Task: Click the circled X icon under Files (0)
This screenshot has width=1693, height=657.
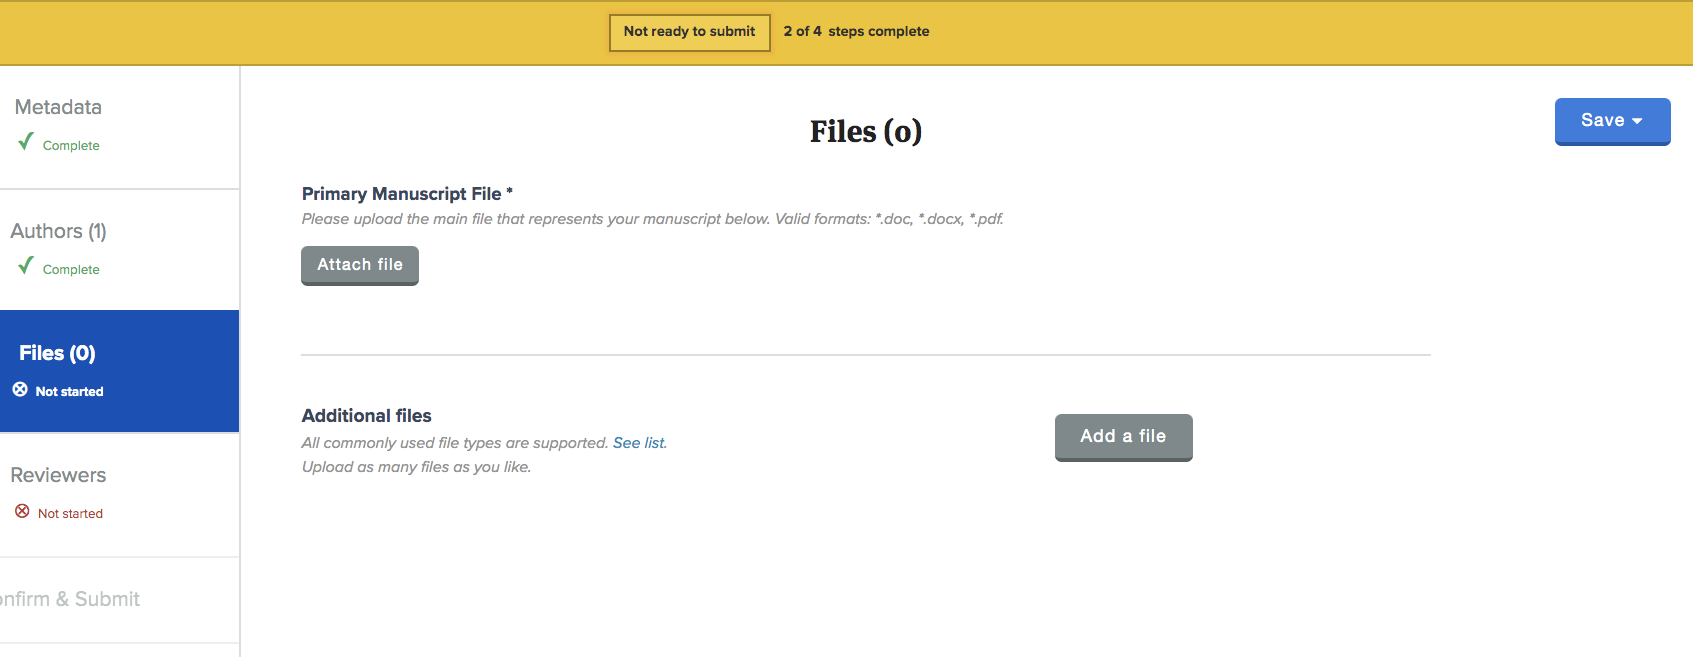Action: pyautogui.click(x=20, y=390)
